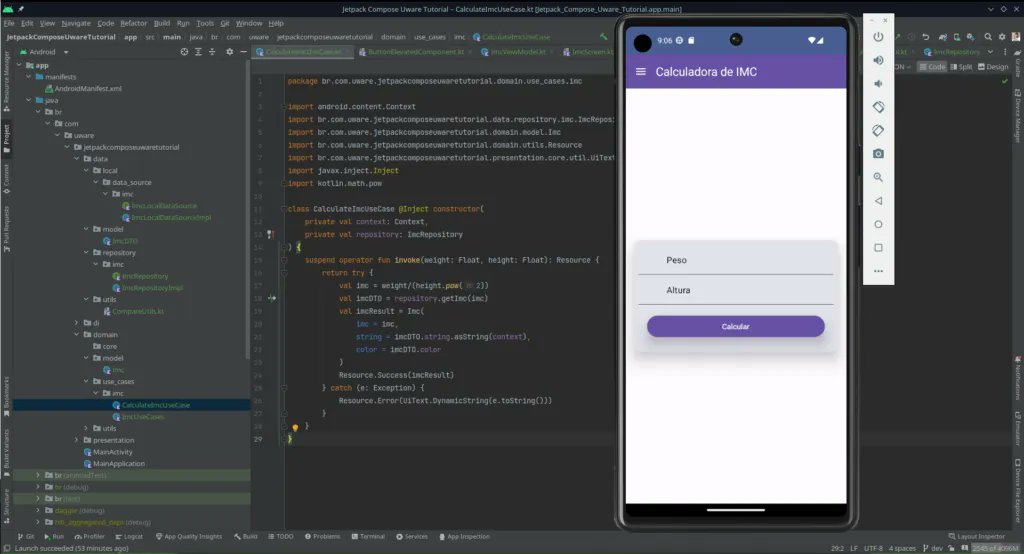Switch editor to Split view
Screen dimensions: 1024x554
[961, 67]
